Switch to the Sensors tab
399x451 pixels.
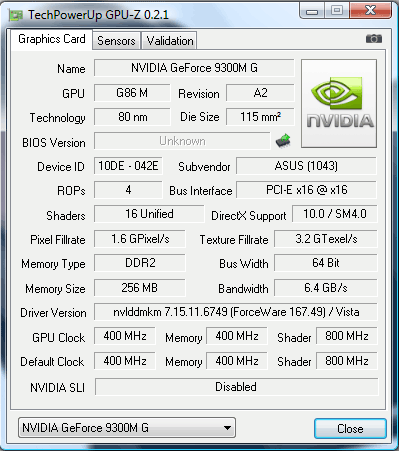(x=116, y=41)
